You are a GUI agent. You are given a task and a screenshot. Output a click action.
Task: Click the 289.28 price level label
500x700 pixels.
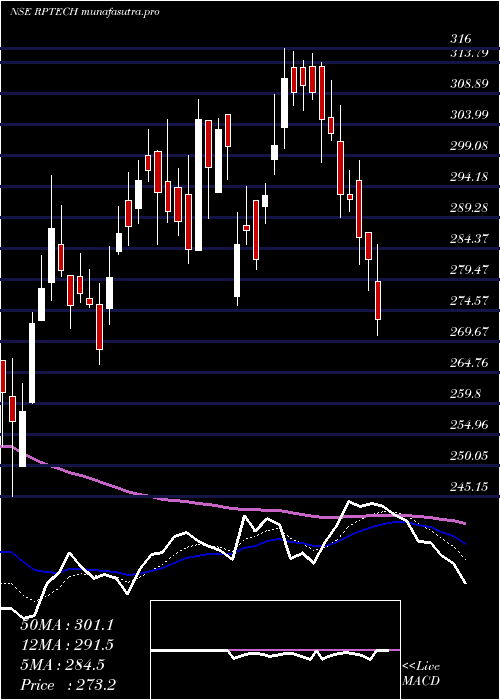coord(468,208)
